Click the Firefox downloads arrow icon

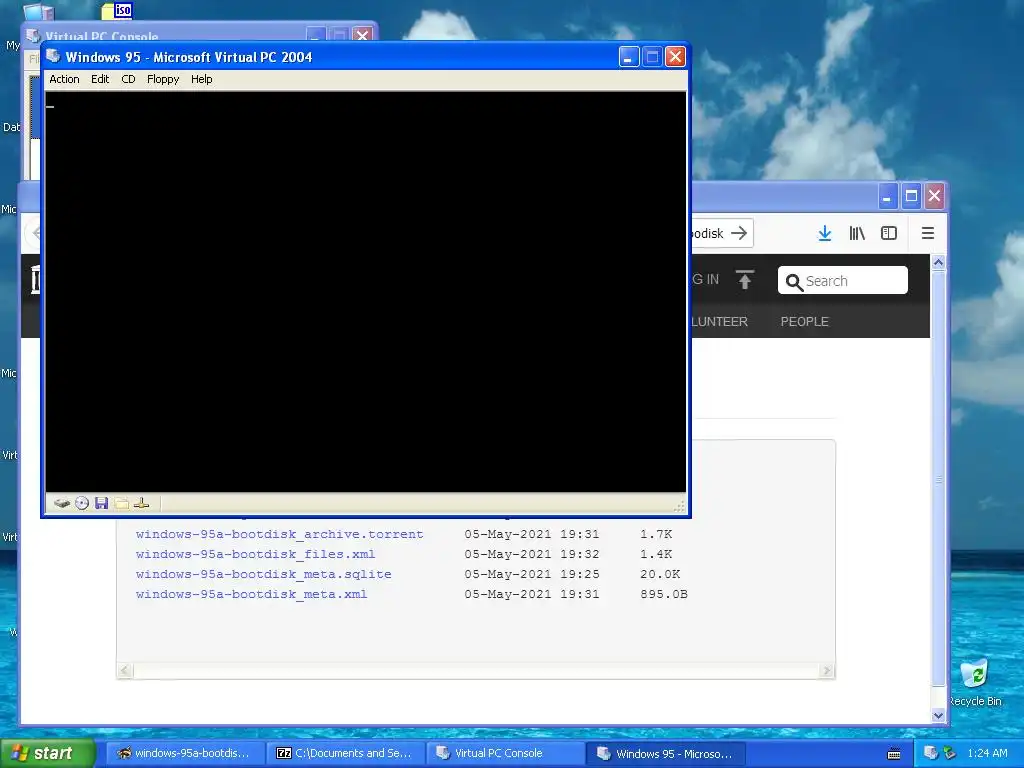825,233
